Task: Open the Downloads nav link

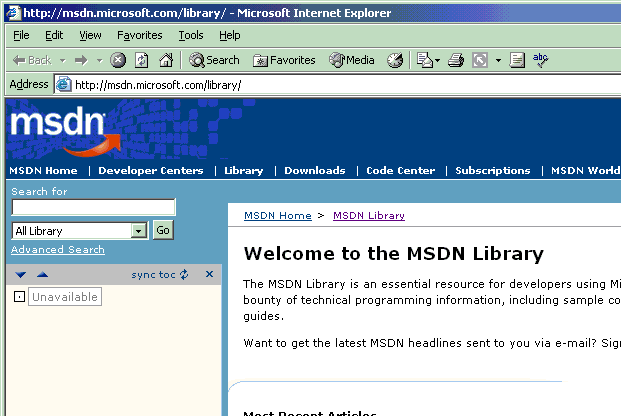Action: 314,170
